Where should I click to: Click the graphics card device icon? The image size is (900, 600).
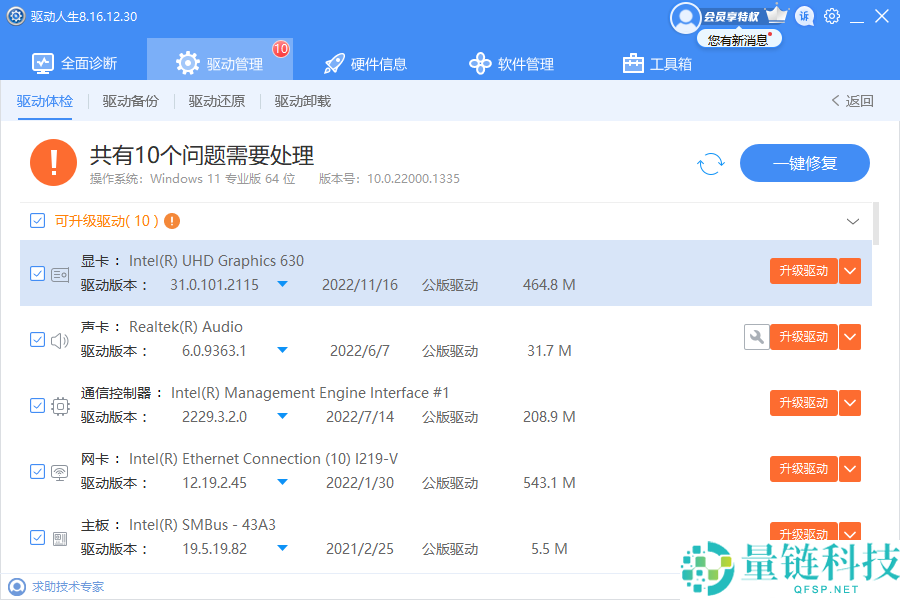point(60,275)
